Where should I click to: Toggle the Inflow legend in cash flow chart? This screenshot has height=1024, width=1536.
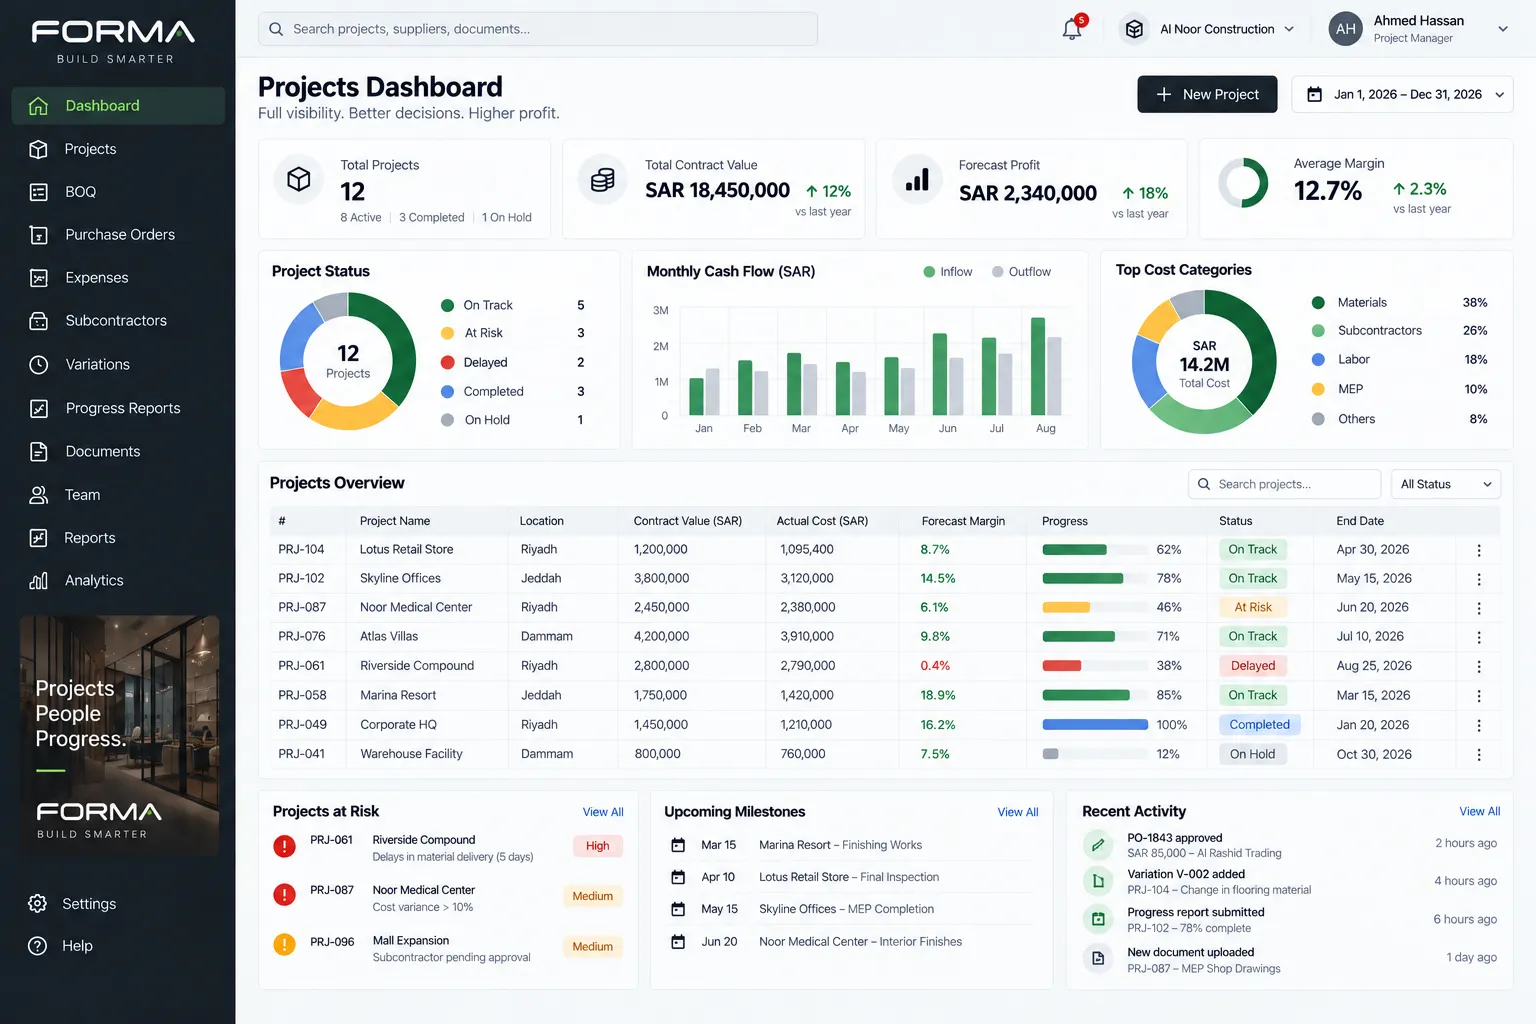pos(947,272)
